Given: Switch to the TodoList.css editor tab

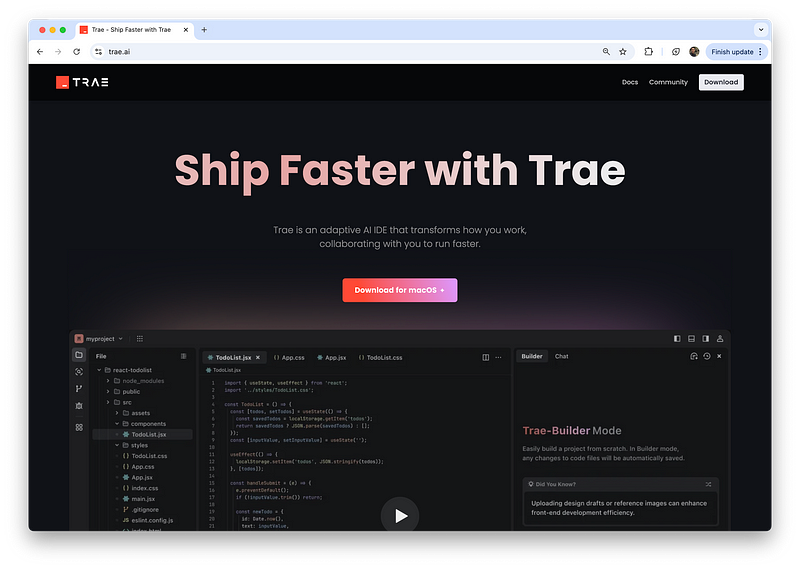Looking at the screenshot, I should (x=381, y=357).
